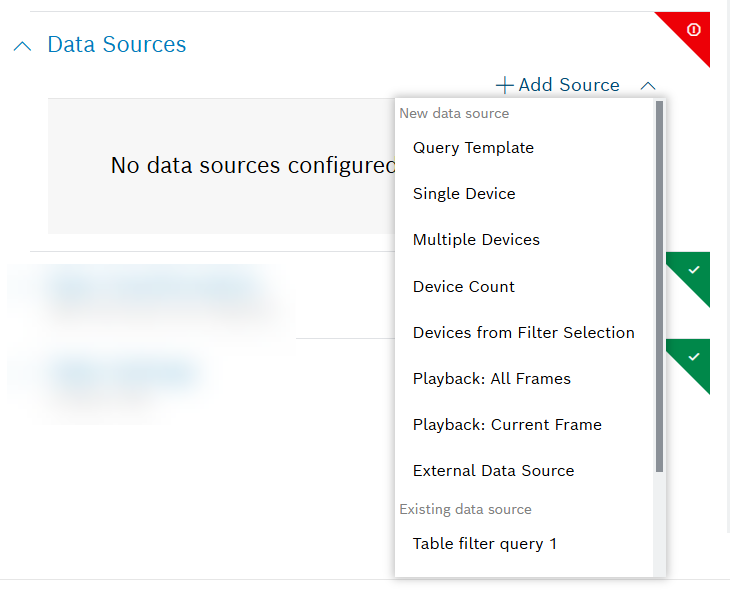730x597 pixels.
Task: Select existing Table filter query 1
Action: click(484, 544)
